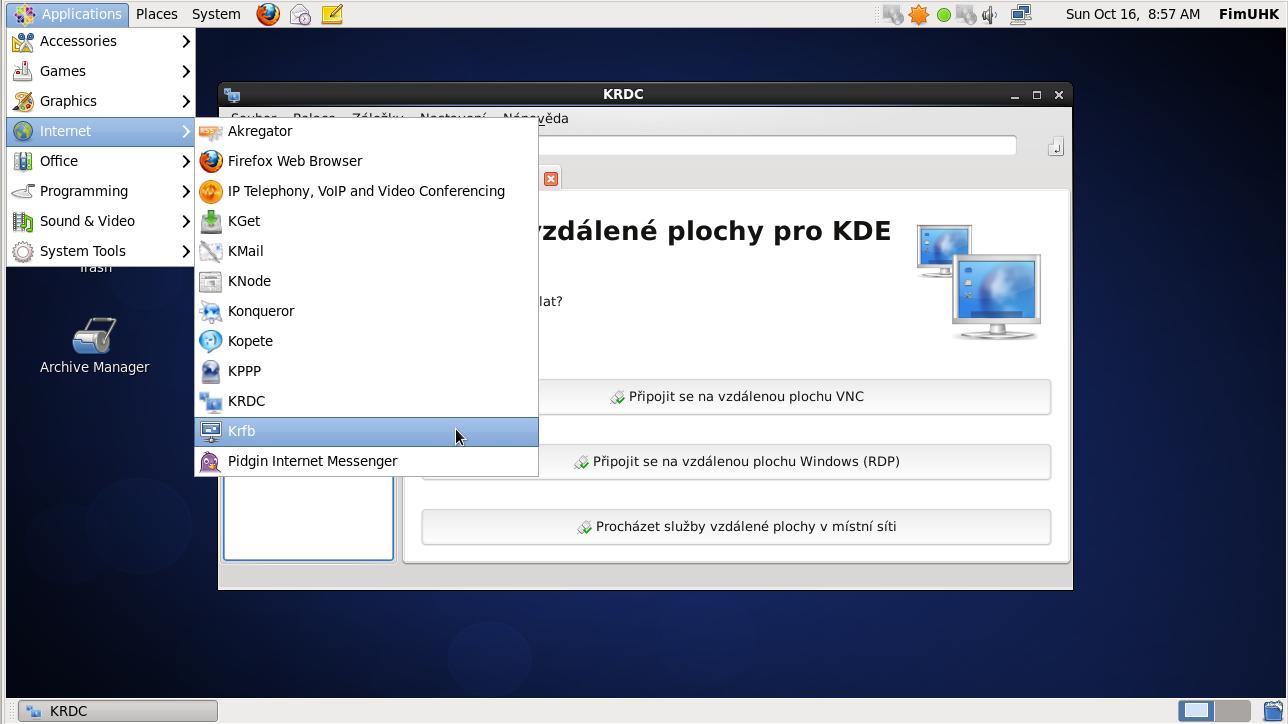Image resolution: width=1288 pixels, height=724 pixels.
Task: Click the go button beside address field
Action: [x=1055, y=147]
